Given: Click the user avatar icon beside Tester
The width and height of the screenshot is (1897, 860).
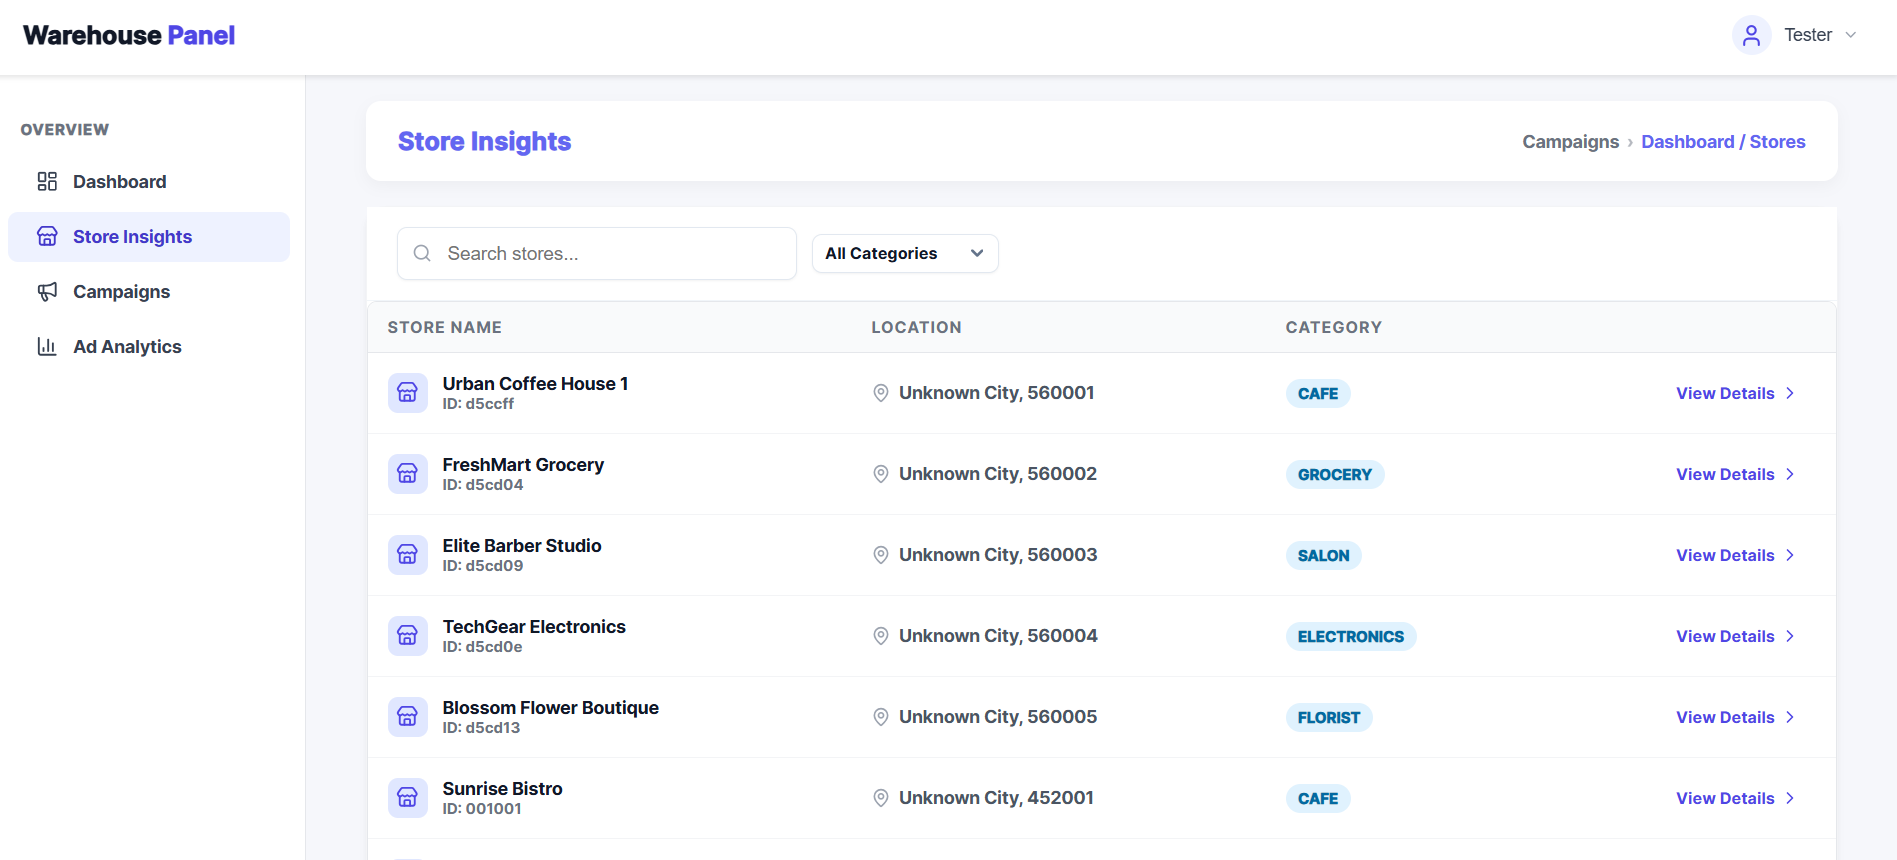Looking at the screenshot, I should 1751,35.
